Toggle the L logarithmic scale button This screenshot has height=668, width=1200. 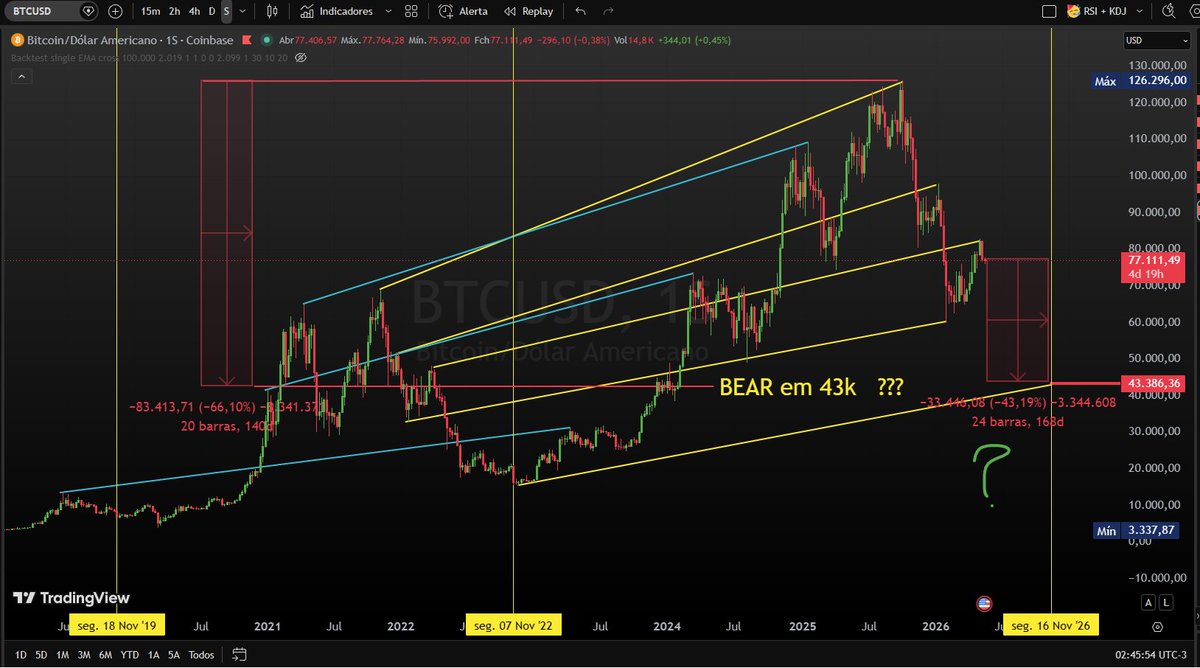pos(1164,602)
